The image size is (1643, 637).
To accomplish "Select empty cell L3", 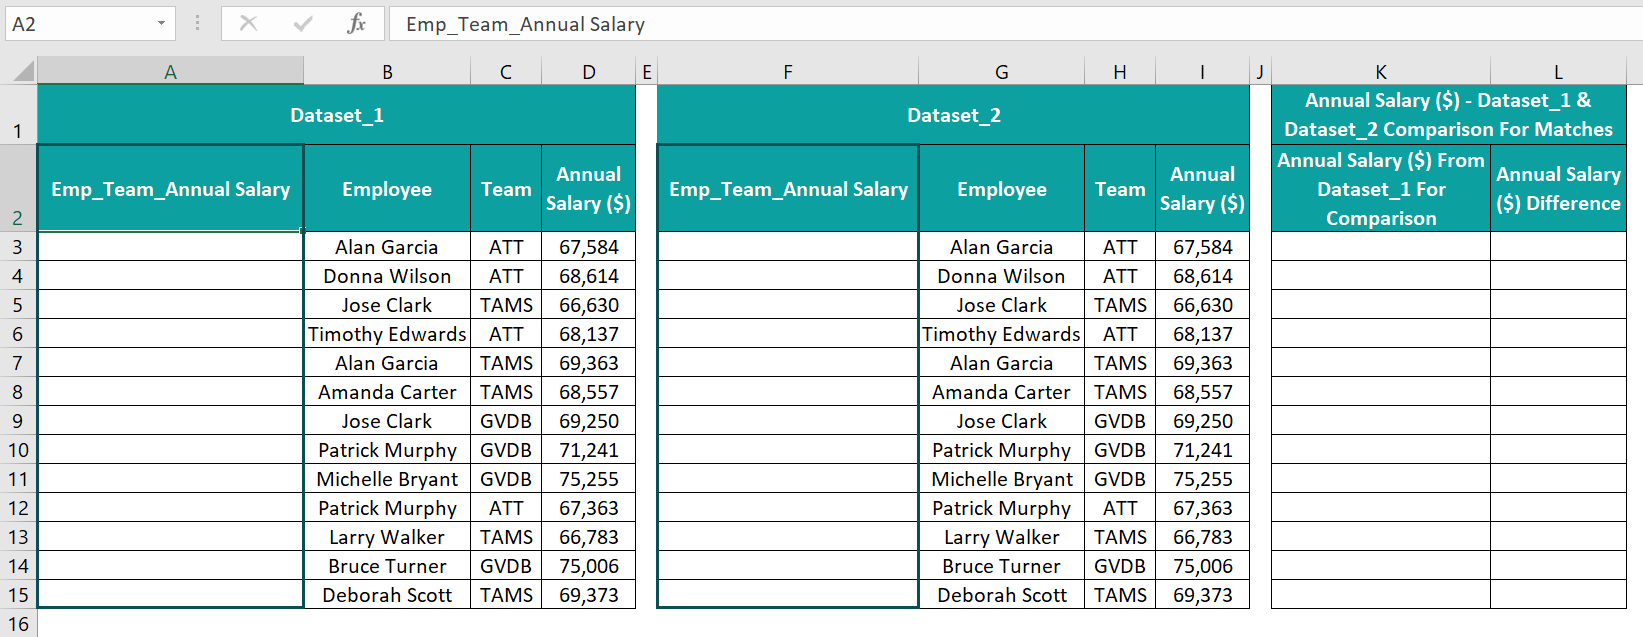I will click(x=1558, y=247).
